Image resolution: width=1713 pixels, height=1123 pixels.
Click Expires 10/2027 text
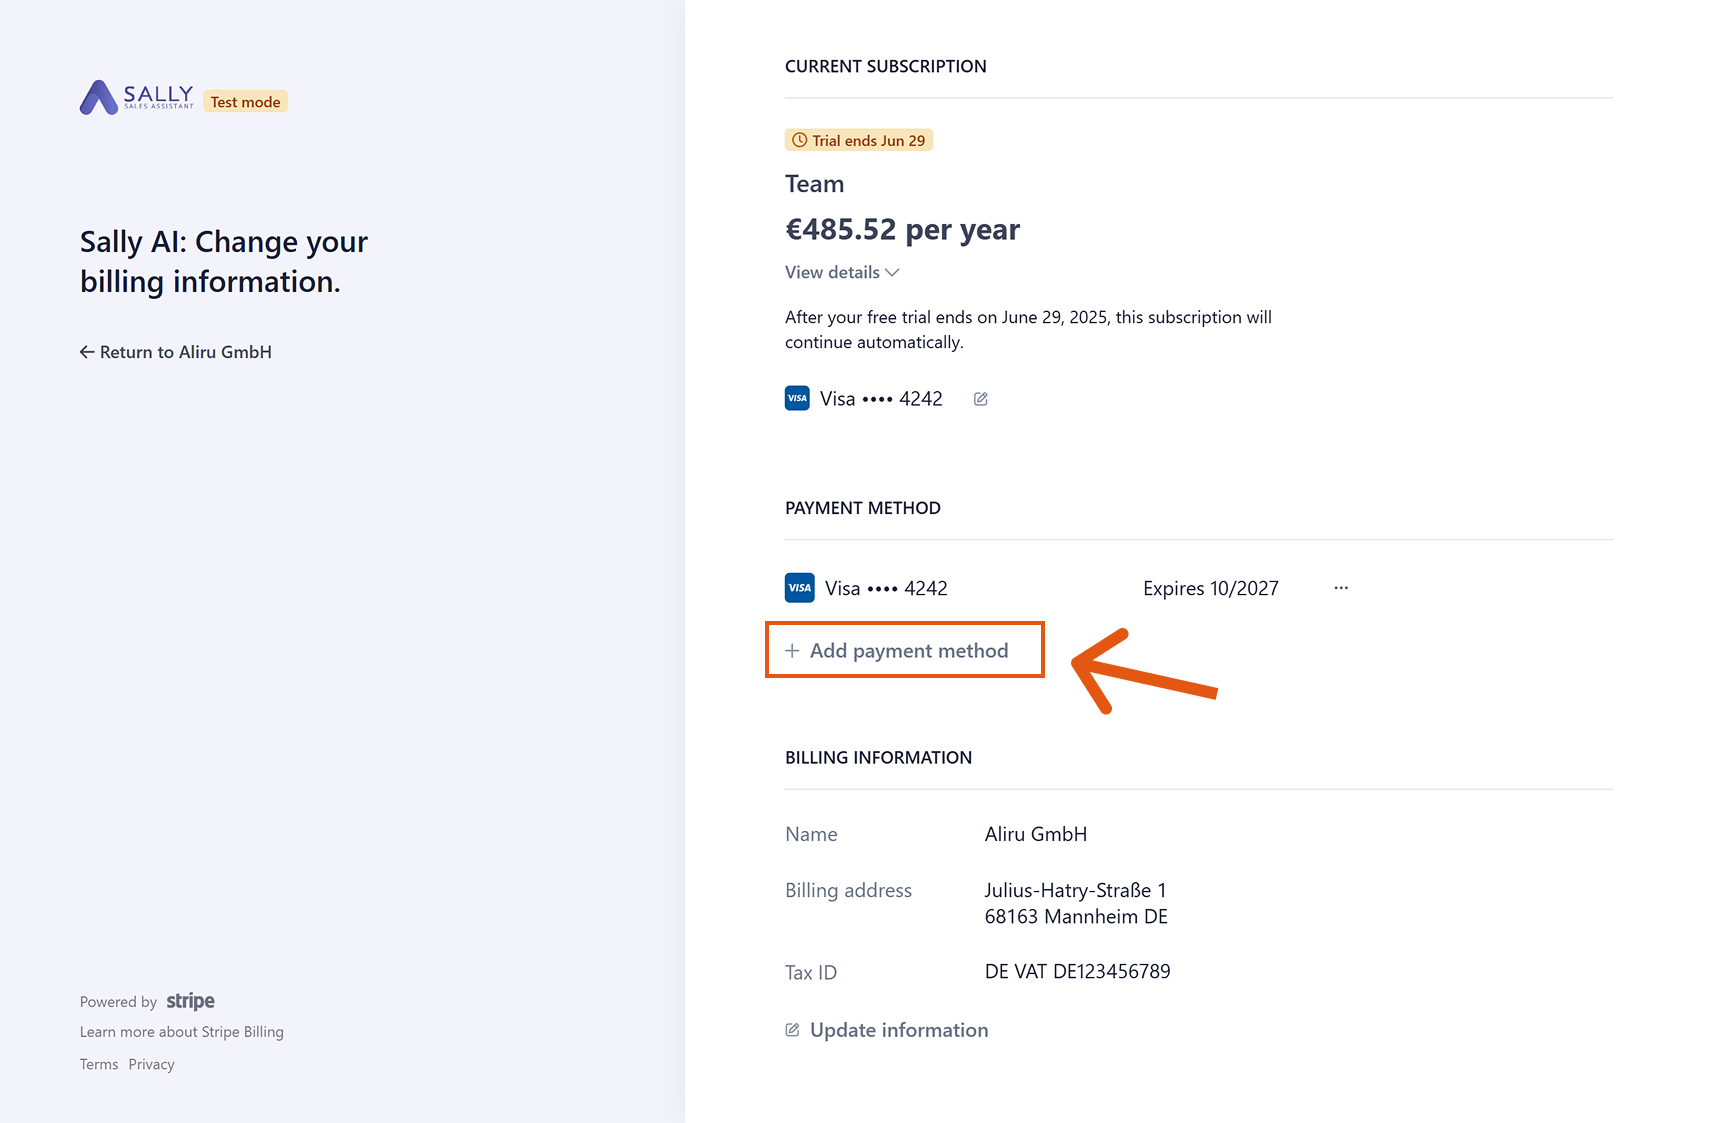click(x=1211, y=588)
